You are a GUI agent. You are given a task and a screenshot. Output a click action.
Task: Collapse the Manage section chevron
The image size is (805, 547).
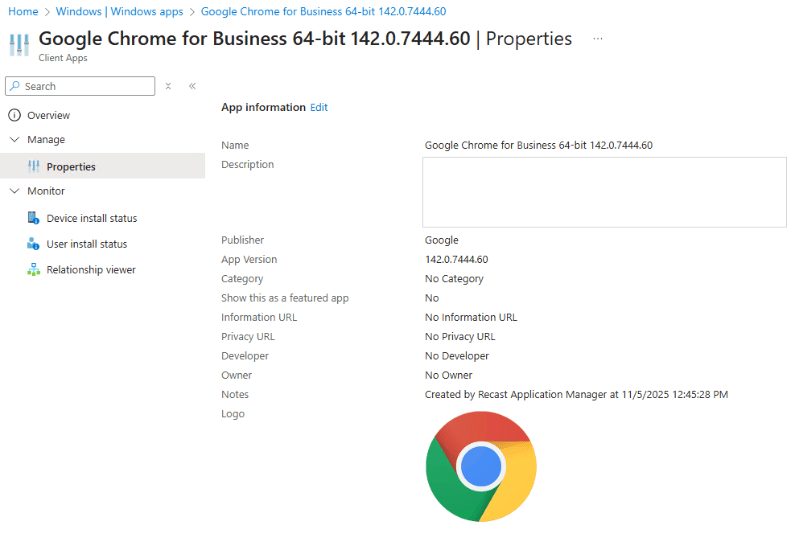pos(14,139)
